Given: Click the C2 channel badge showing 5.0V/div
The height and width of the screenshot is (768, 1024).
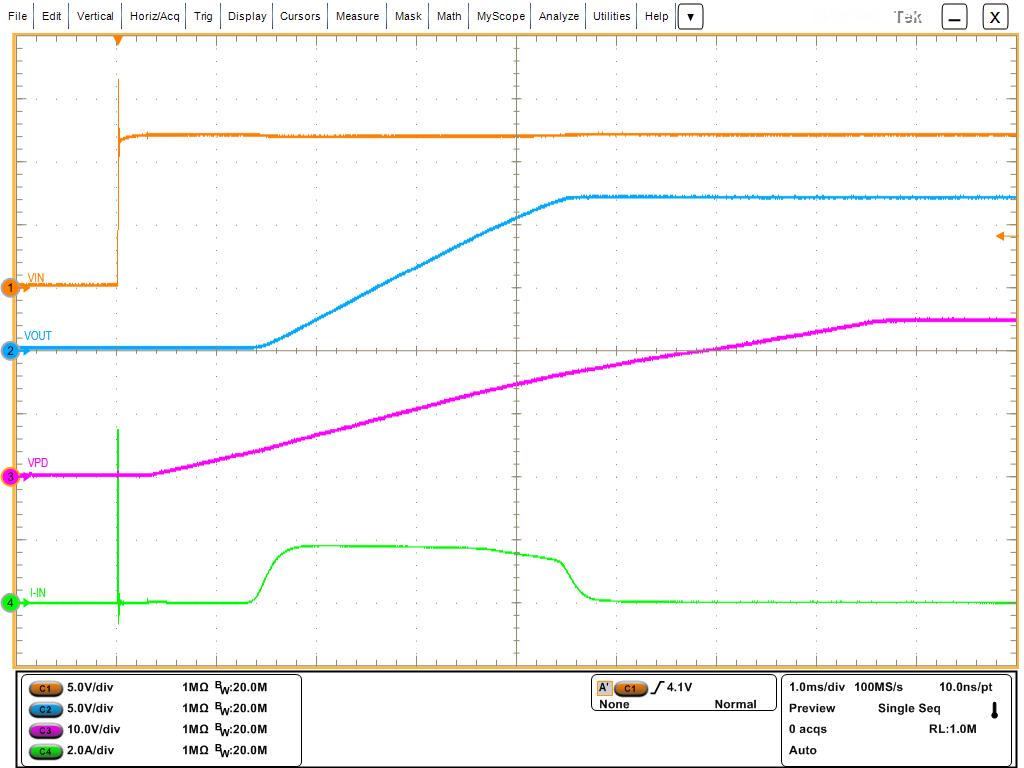Looking at the screenshot, I should [x=46, y=710].
